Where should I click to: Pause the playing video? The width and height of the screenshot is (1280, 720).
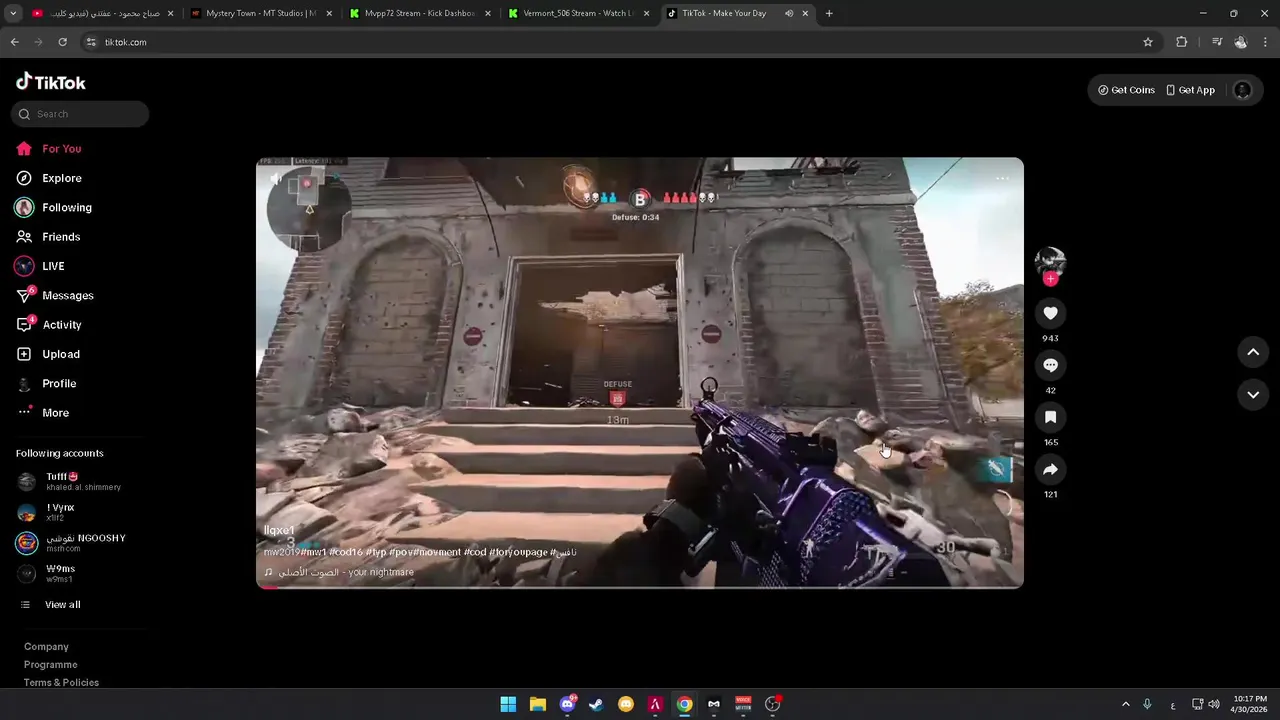pos(640,372)
